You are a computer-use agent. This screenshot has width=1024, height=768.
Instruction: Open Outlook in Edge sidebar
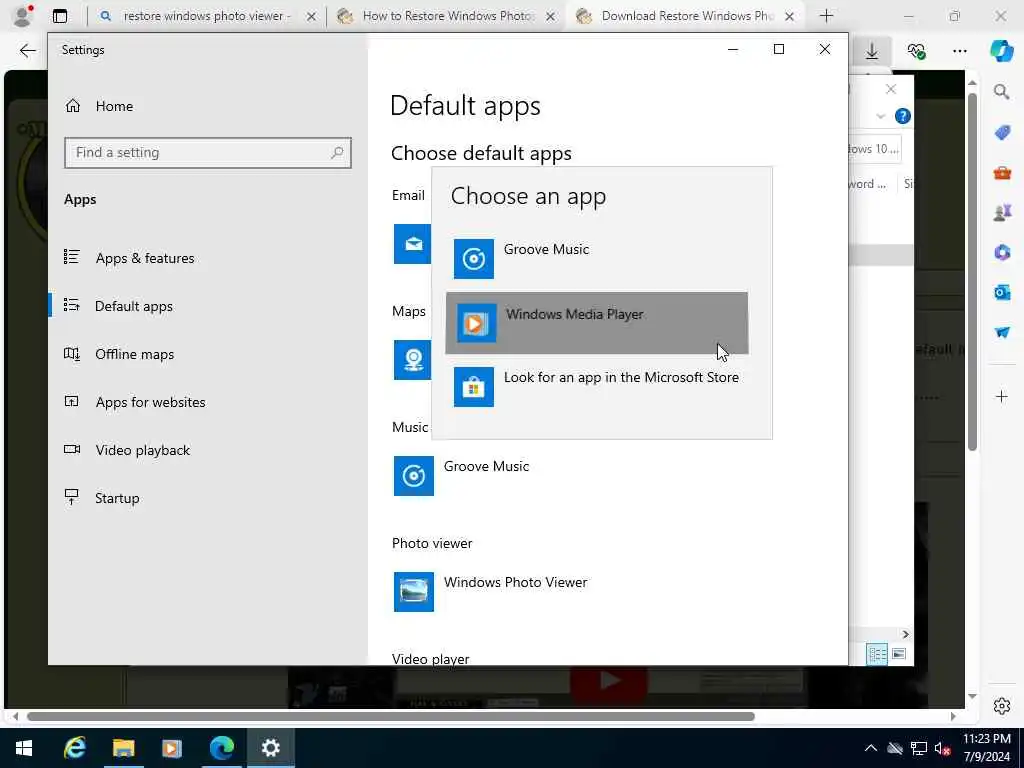tap(1002, 292)
